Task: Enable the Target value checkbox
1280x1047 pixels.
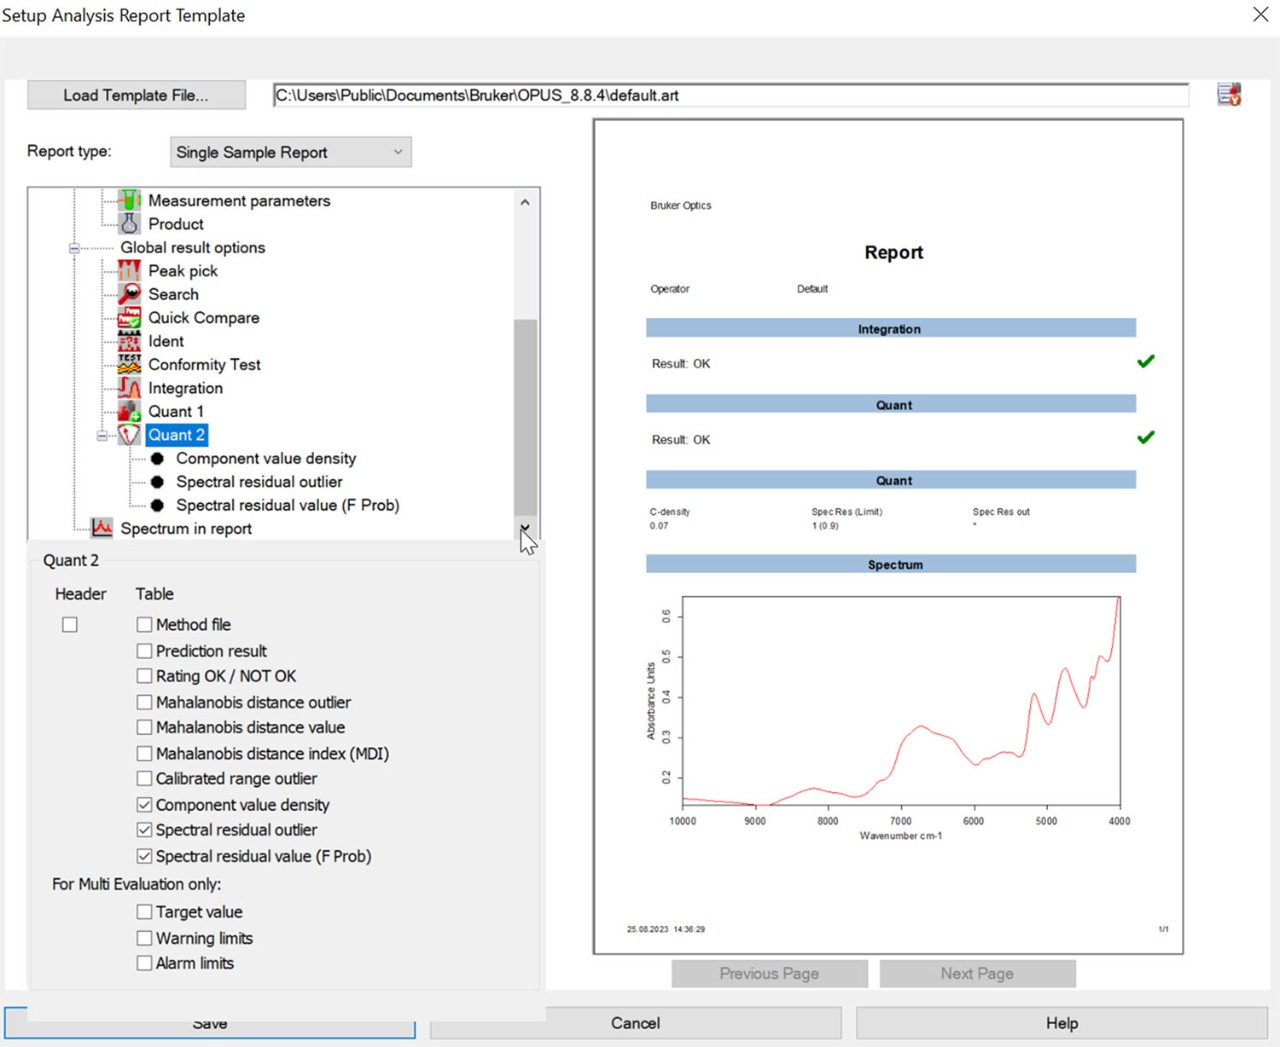Action: pyautogui.click(x=144, y=912)
